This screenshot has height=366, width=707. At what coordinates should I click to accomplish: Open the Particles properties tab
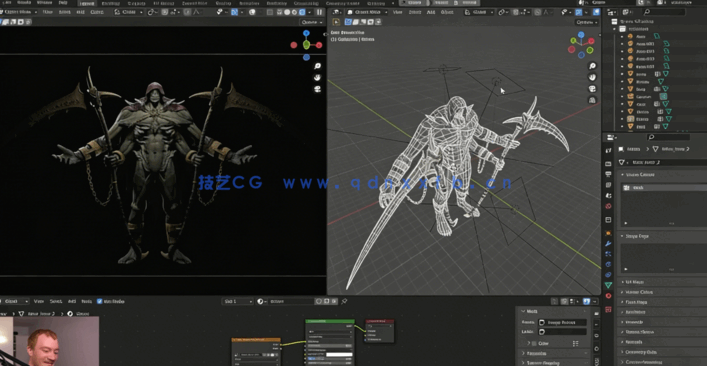pyautogui.click(x=608, y=254)
